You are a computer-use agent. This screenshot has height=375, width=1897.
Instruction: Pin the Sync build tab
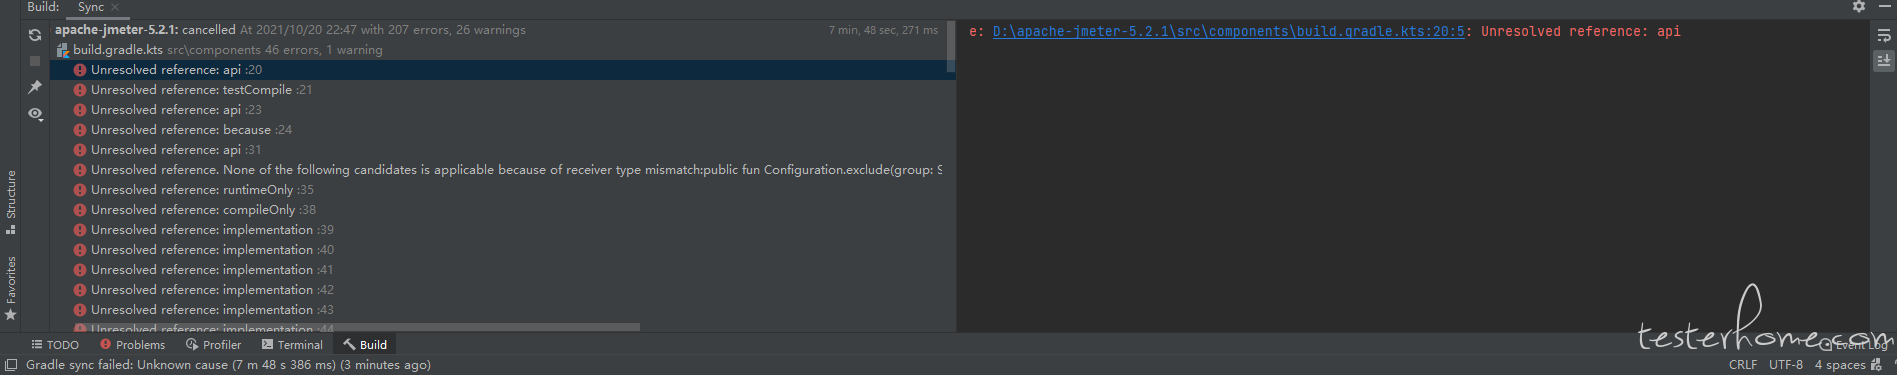pyautogui.click(x=35, y=87)
